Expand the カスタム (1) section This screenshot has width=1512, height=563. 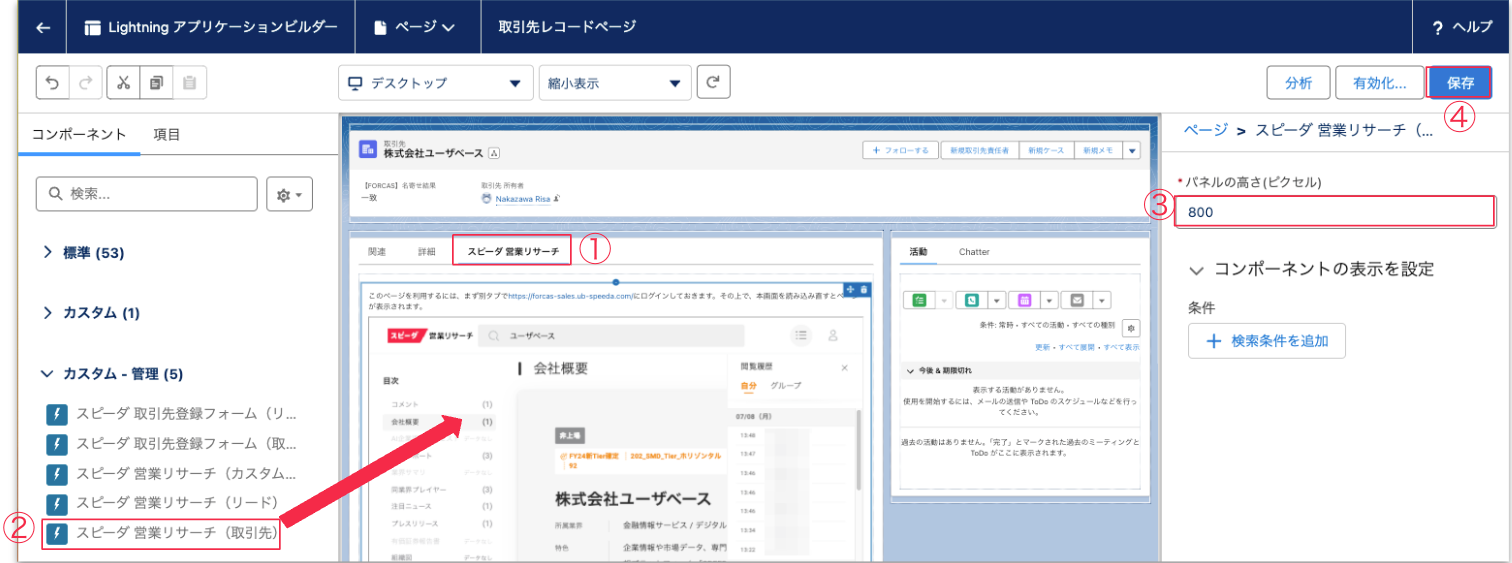[92, 313]
